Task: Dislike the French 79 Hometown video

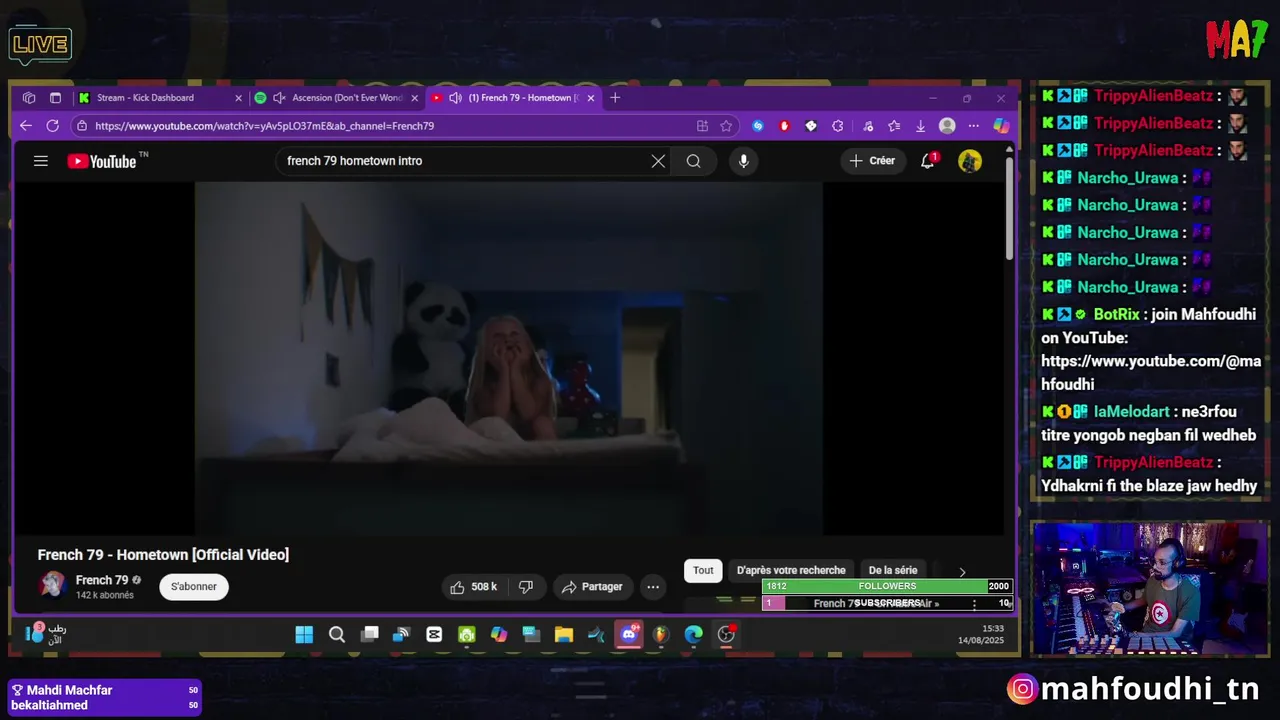Action: click(x=525, y=587)
